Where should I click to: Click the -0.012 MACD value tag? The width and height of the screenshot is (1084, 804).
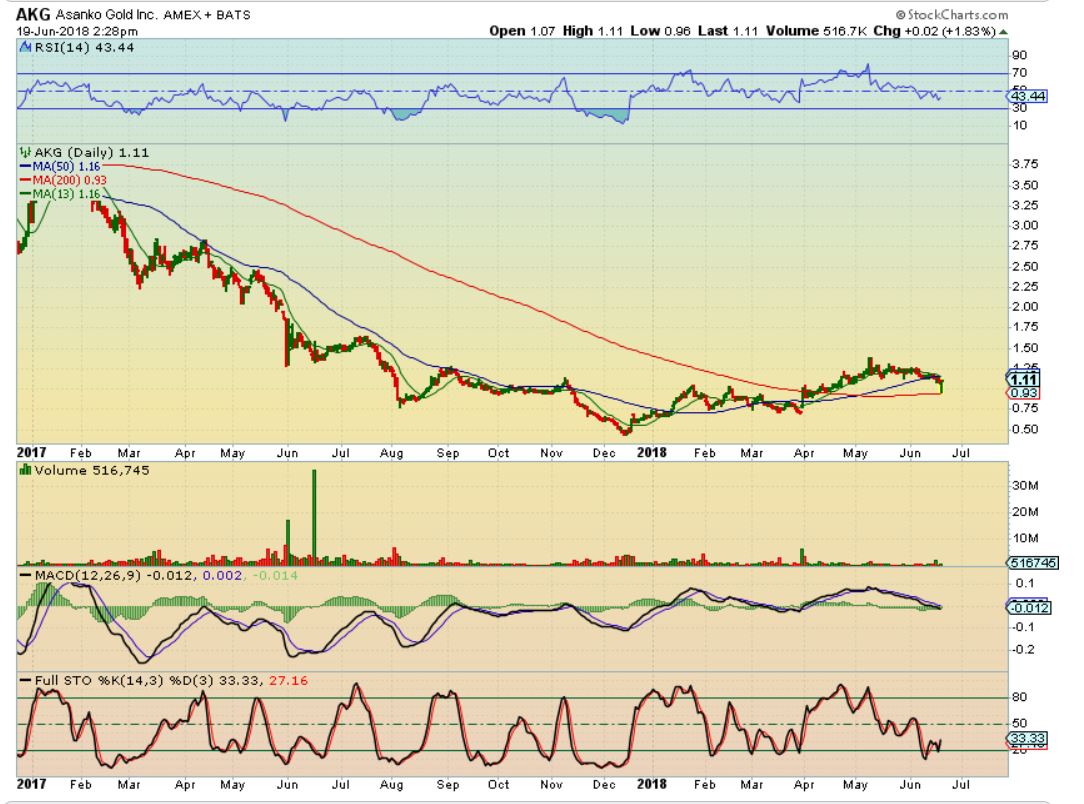1025,606
